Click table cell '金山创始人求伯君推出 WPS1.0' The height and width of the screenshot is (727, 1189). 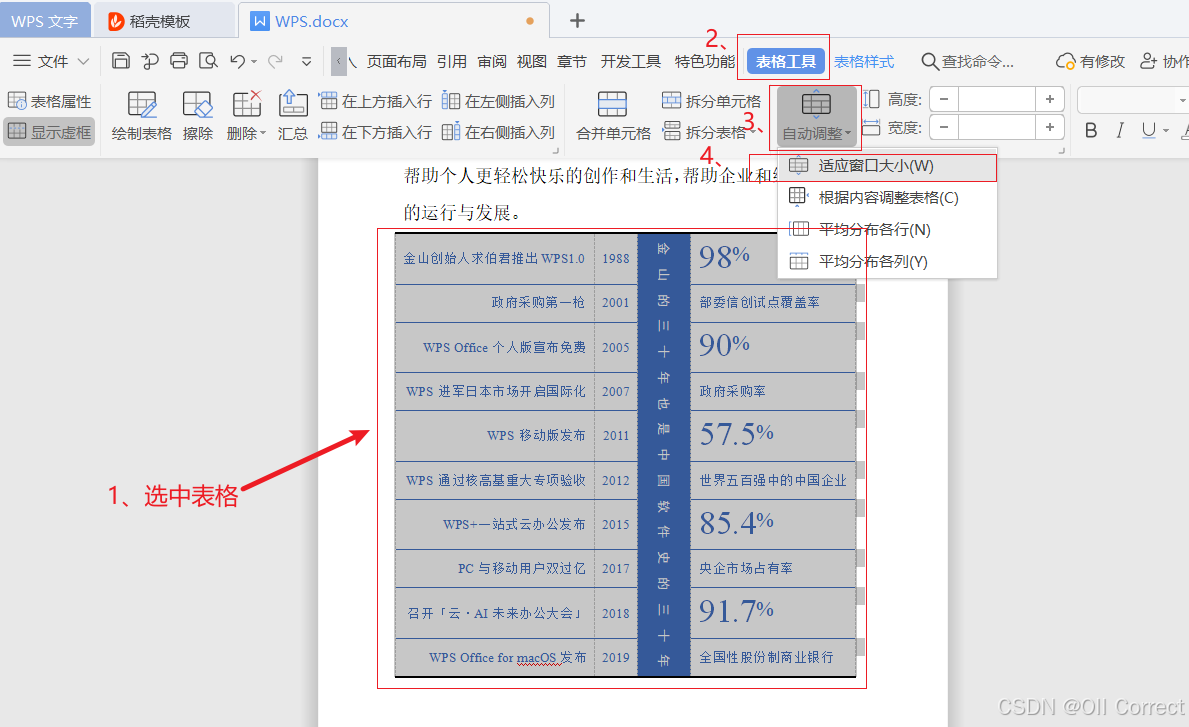(x=494, y=259)
